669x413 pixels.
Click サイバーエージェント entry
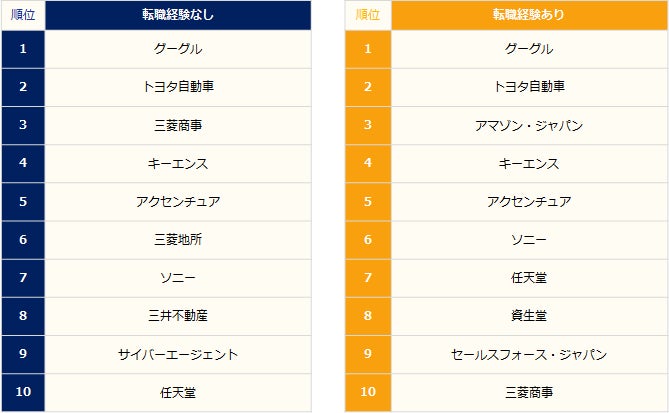coord(178,354)
